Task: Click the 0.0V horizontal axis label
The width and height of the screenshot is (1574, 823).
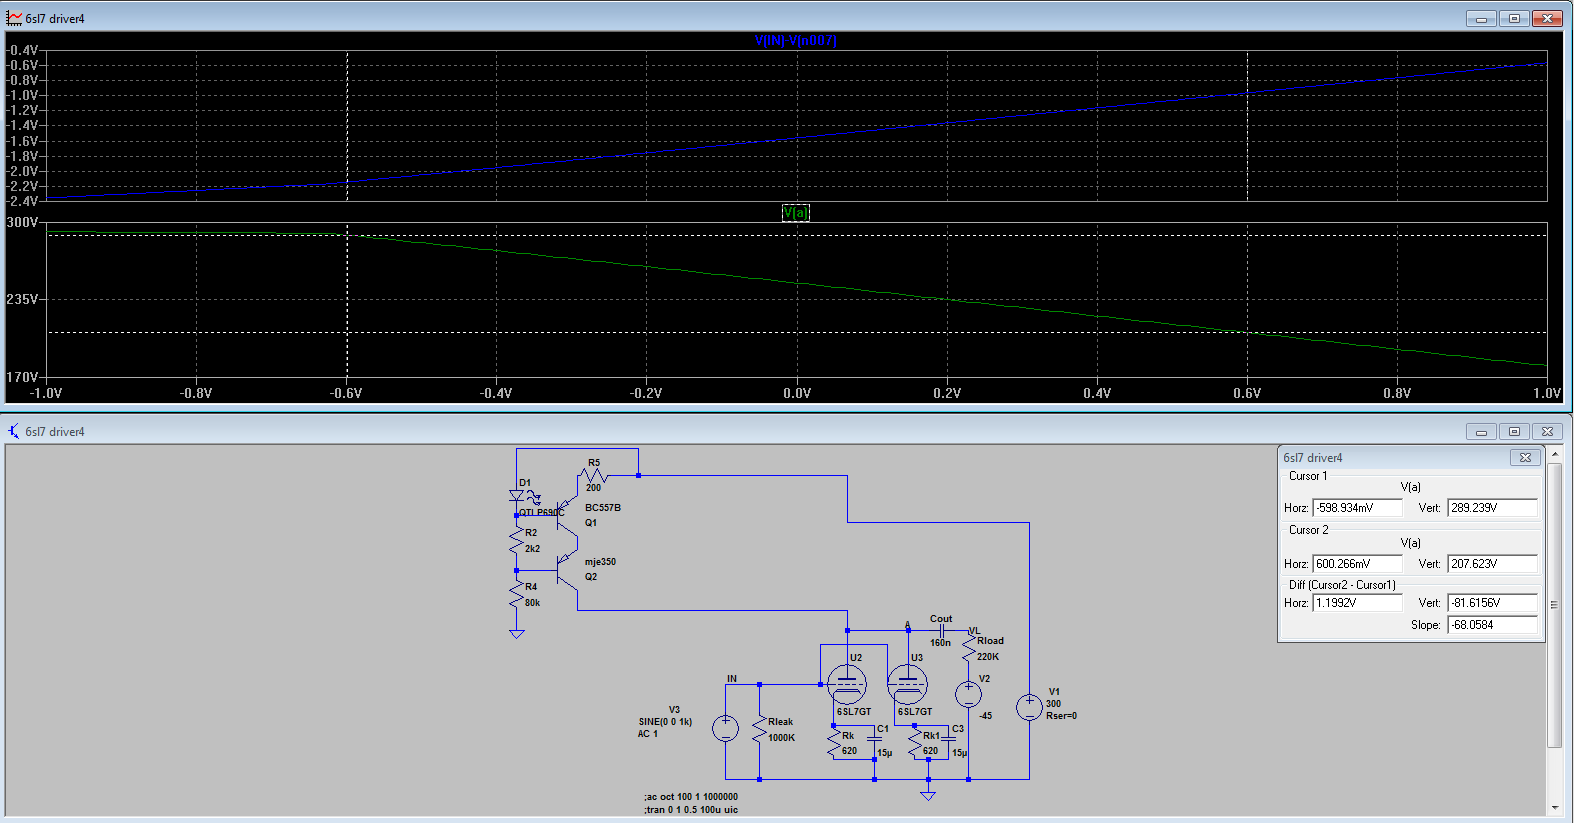Action: coord(797,393)
